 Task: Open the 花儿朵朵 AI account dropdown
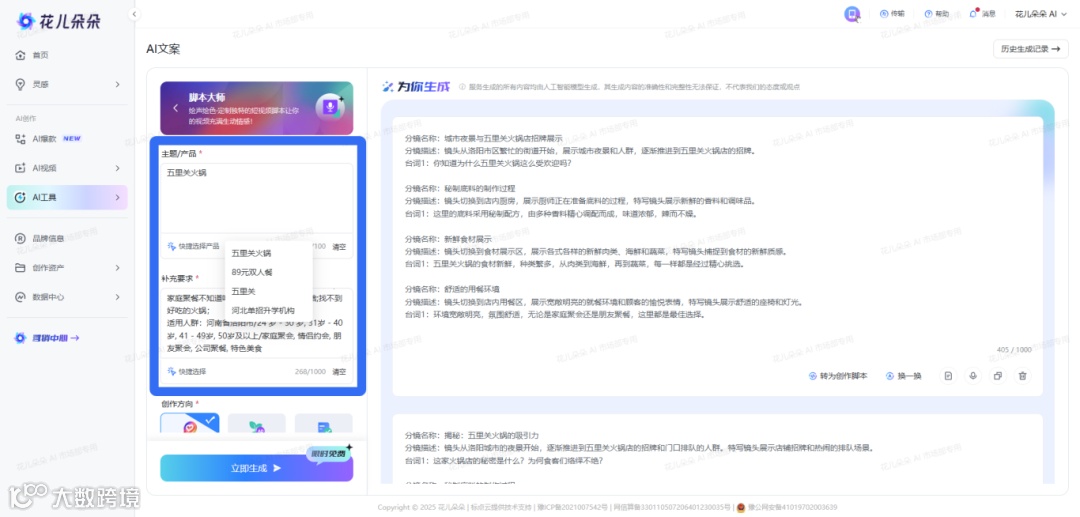coord(1041,14)
